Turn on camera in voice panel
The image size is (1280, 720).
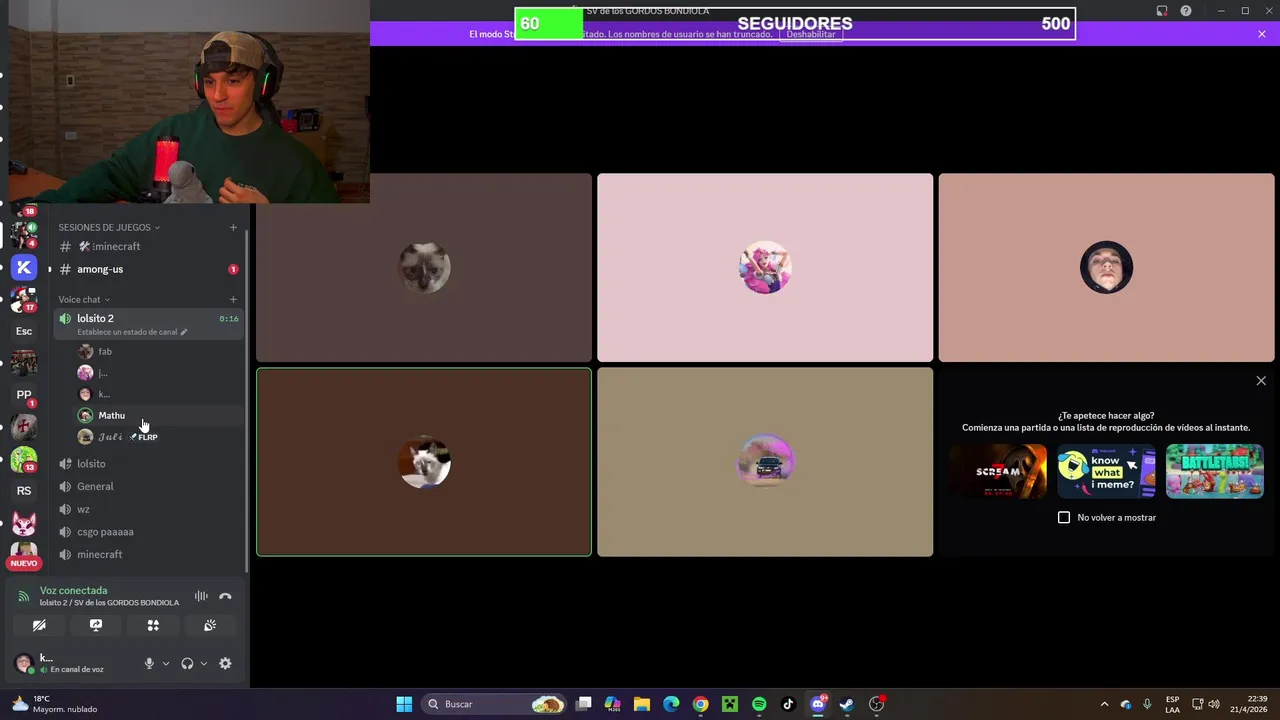39,625
